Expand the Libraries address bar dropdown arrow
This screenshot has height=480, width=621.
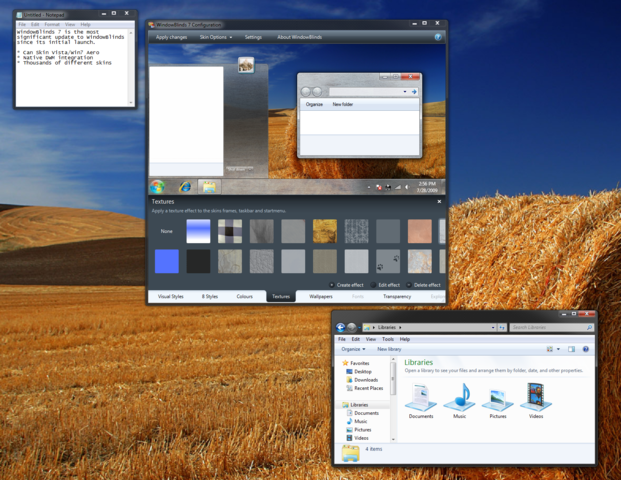[493, 328]
